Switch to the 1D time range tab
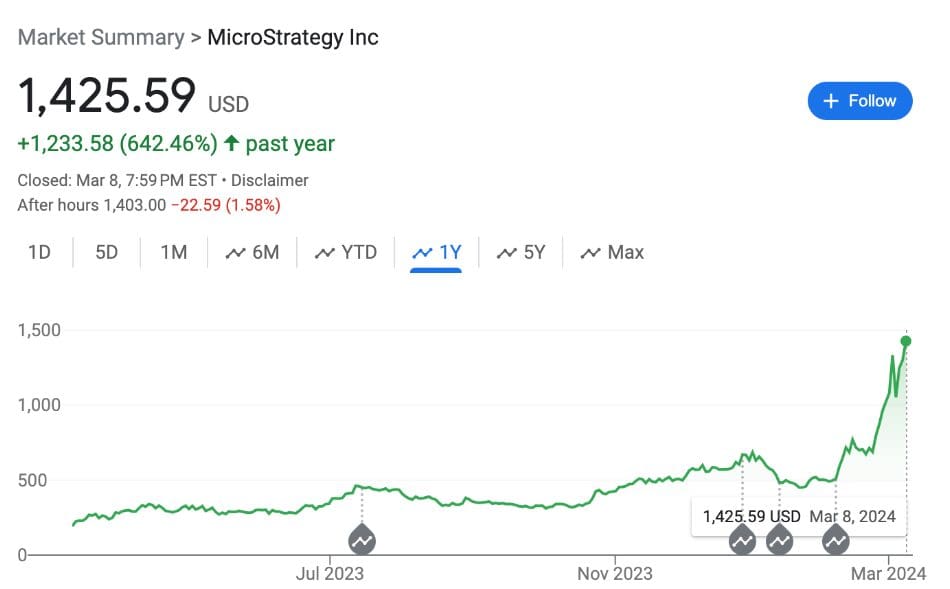Screen dimensions: 950x589 click(40, 252)
